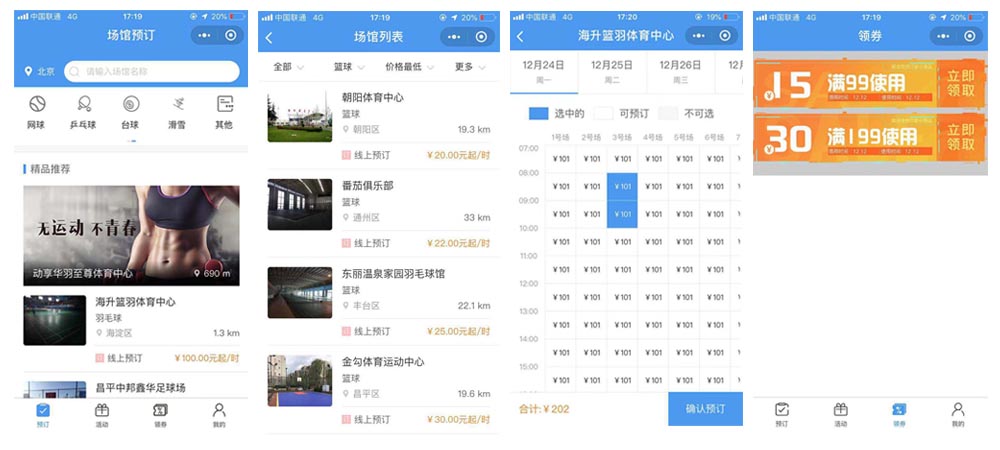Tap 线上预订 badge for 番茄俱乐部
Viewport: 1000px width, 450px height.
coord(366,243)
